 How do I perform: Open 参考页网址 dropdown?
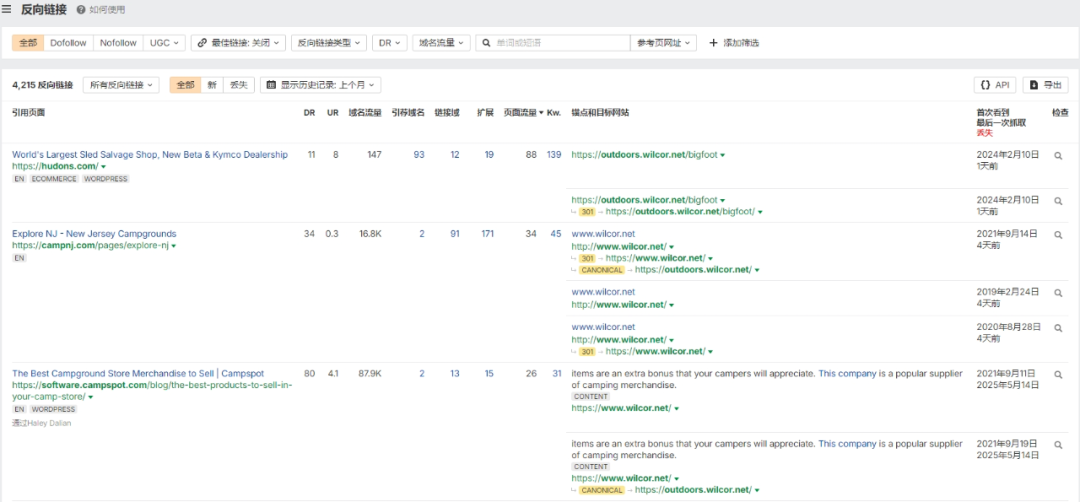(663, 43)
